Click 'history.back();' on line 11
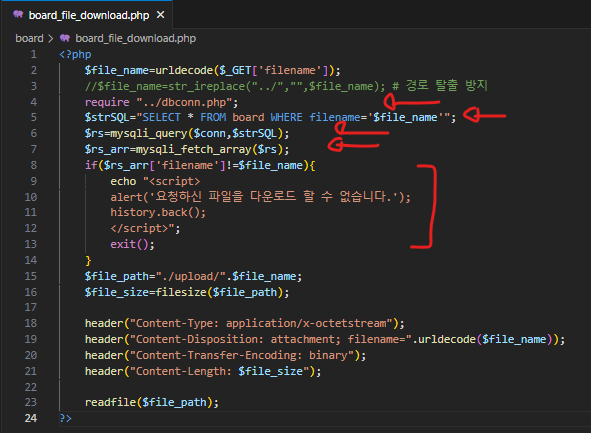 click(158, 213)
